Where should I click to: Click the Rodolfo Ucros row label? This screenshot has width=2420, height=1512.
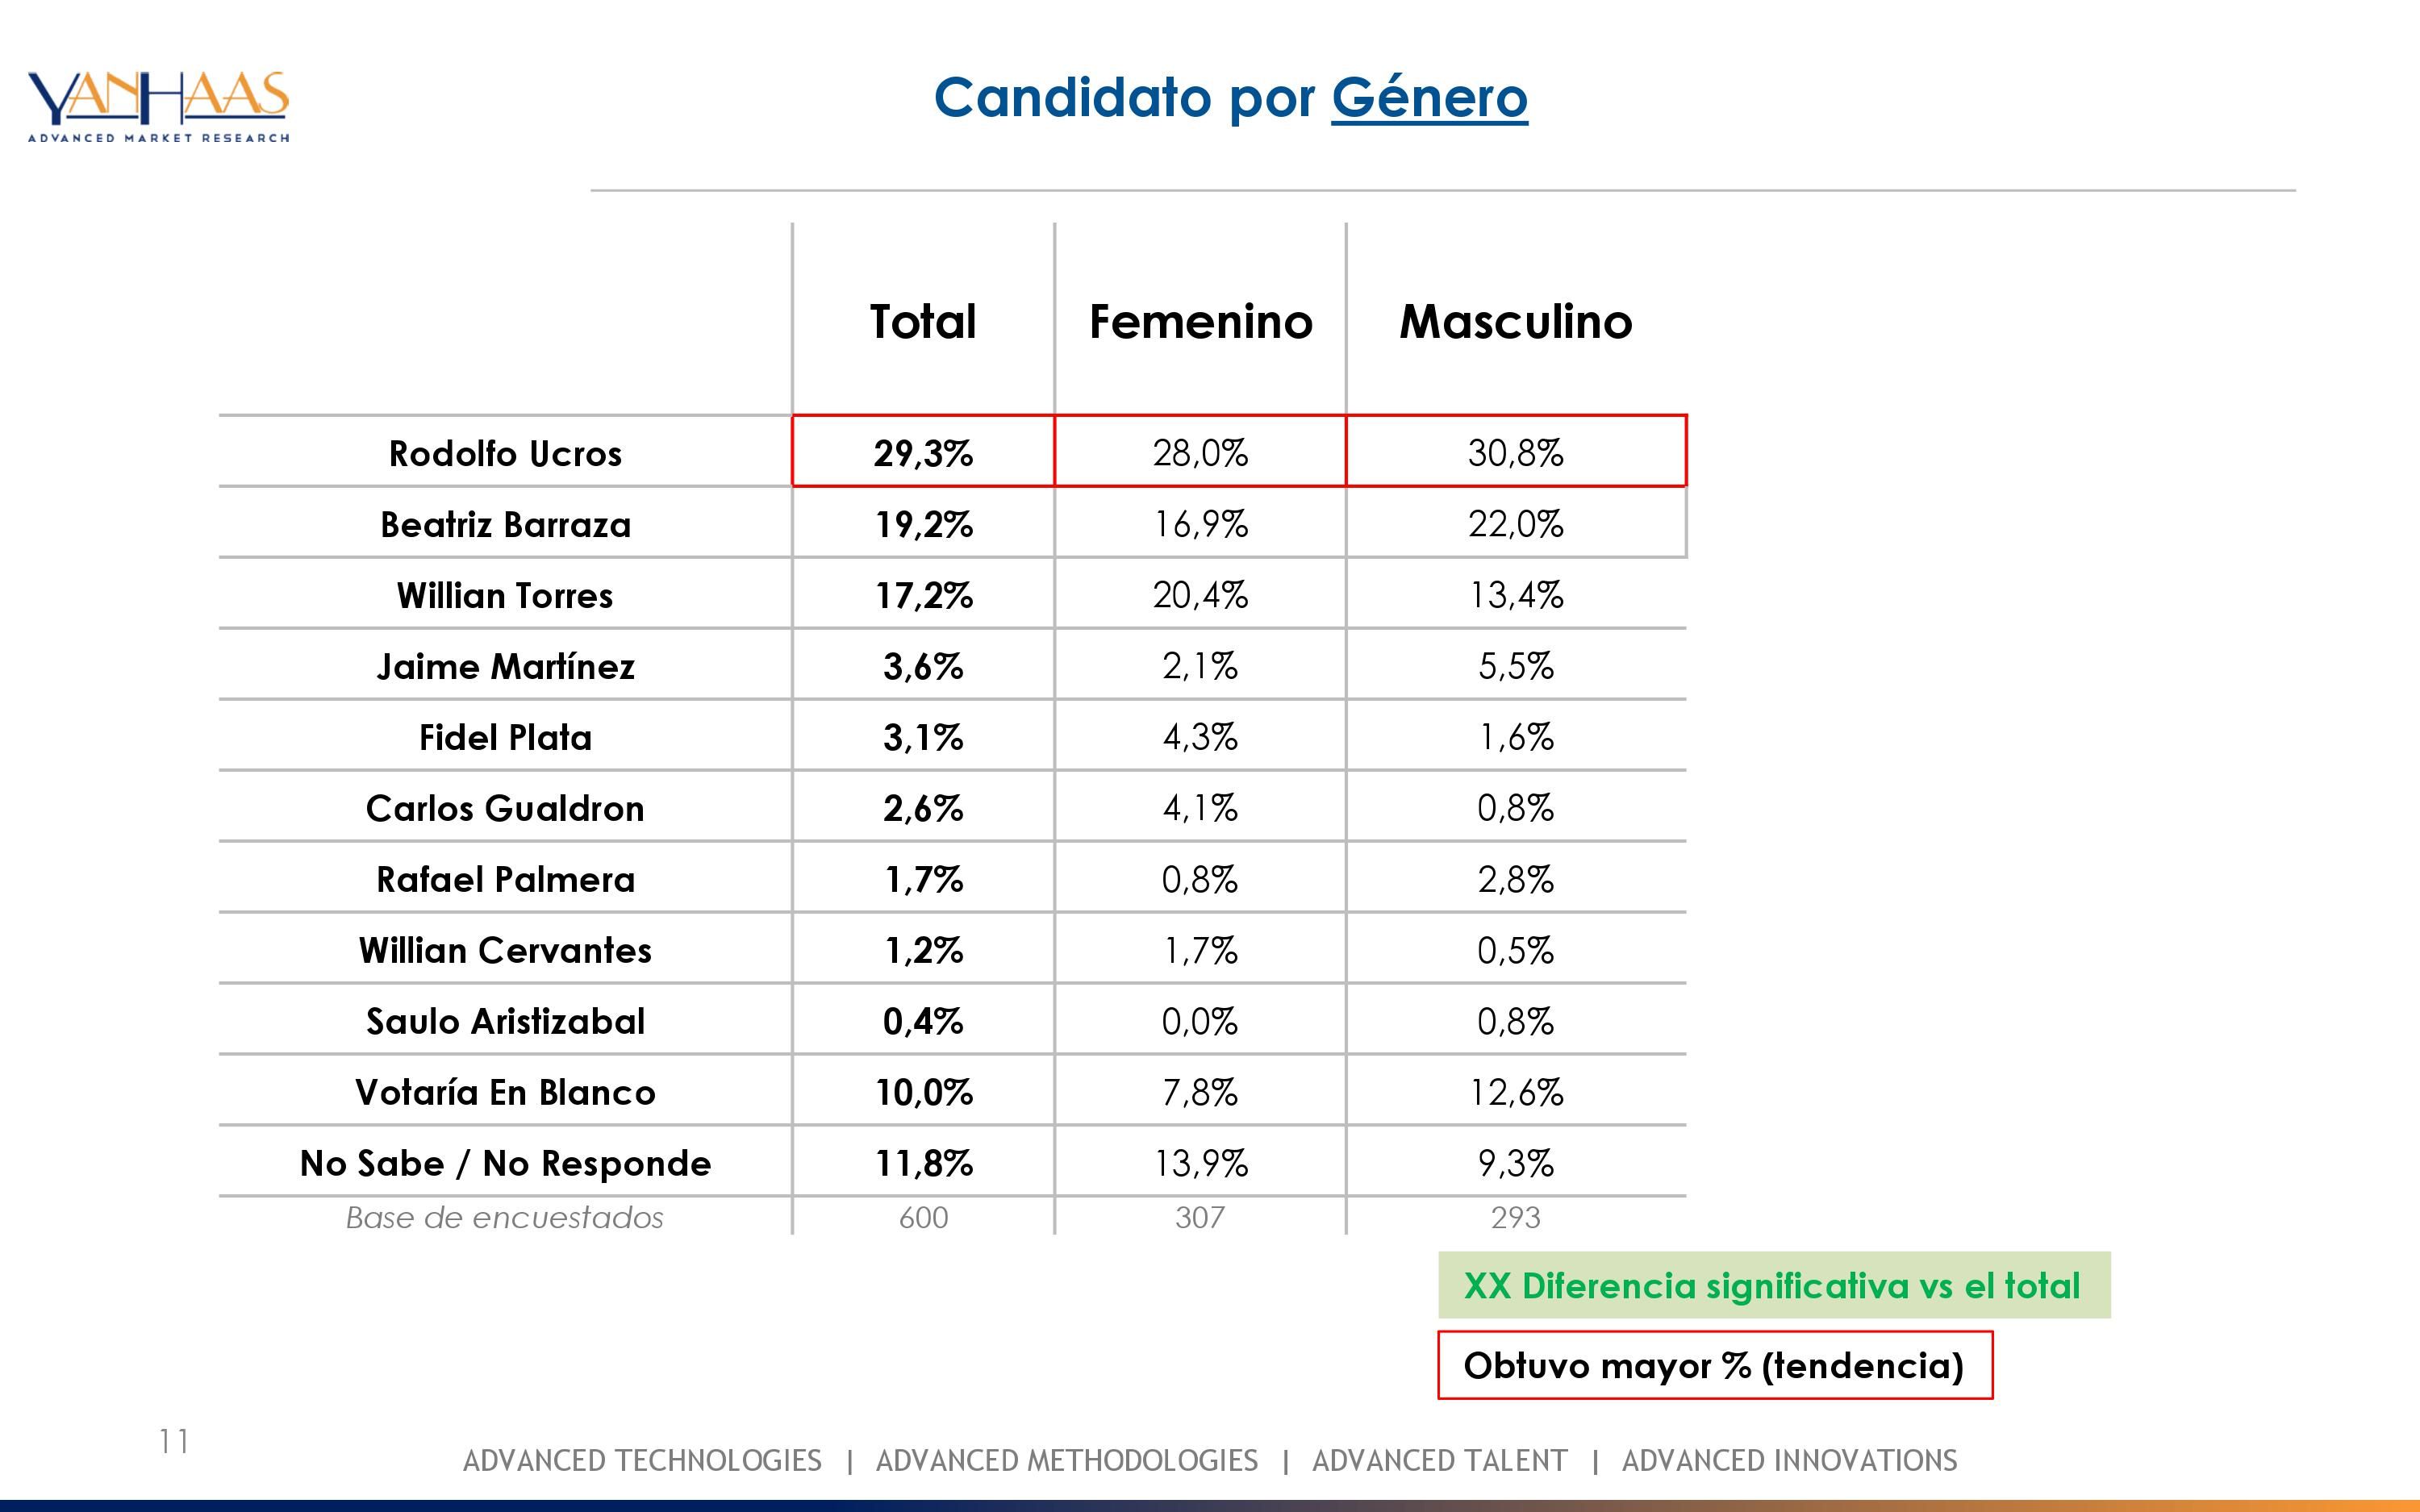(x=505, y=453)
